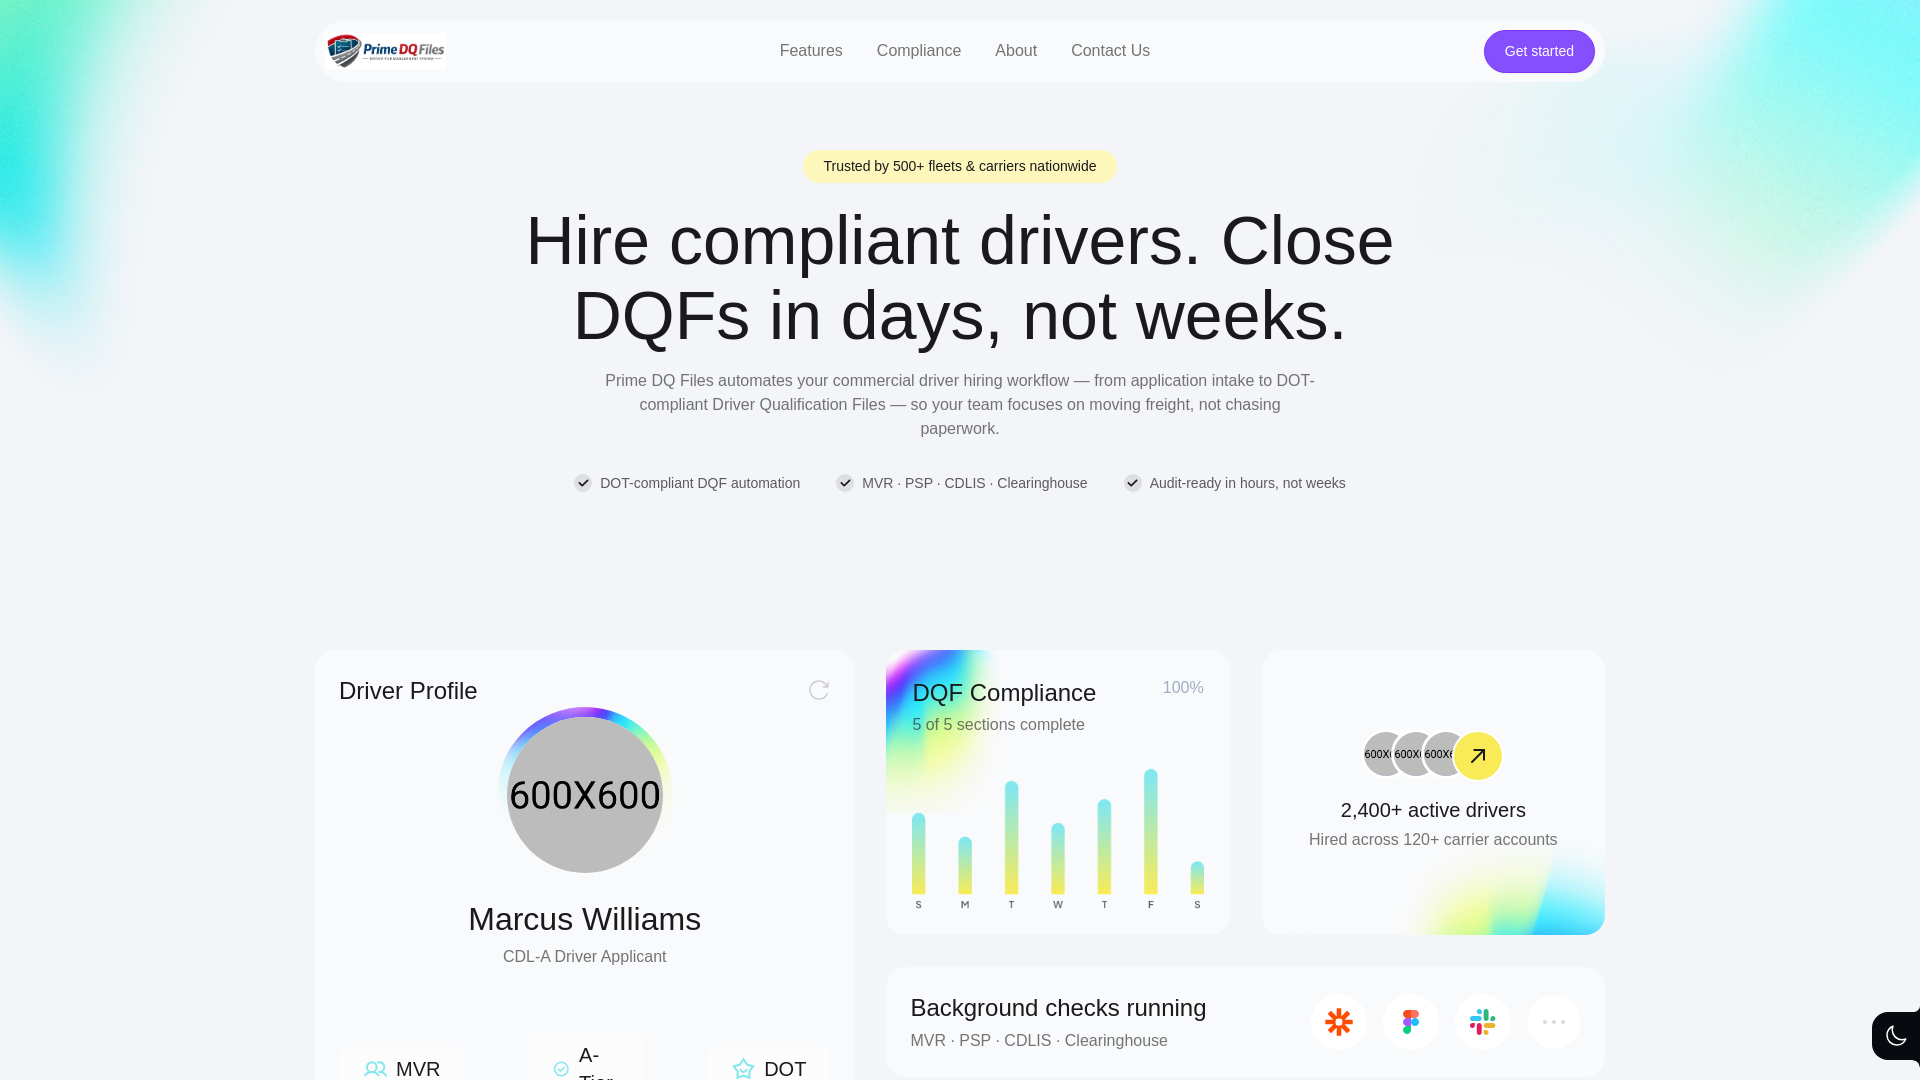Click the Marcus Williams name
This screenshot has width=1920, height=1080.
point(585,919)
